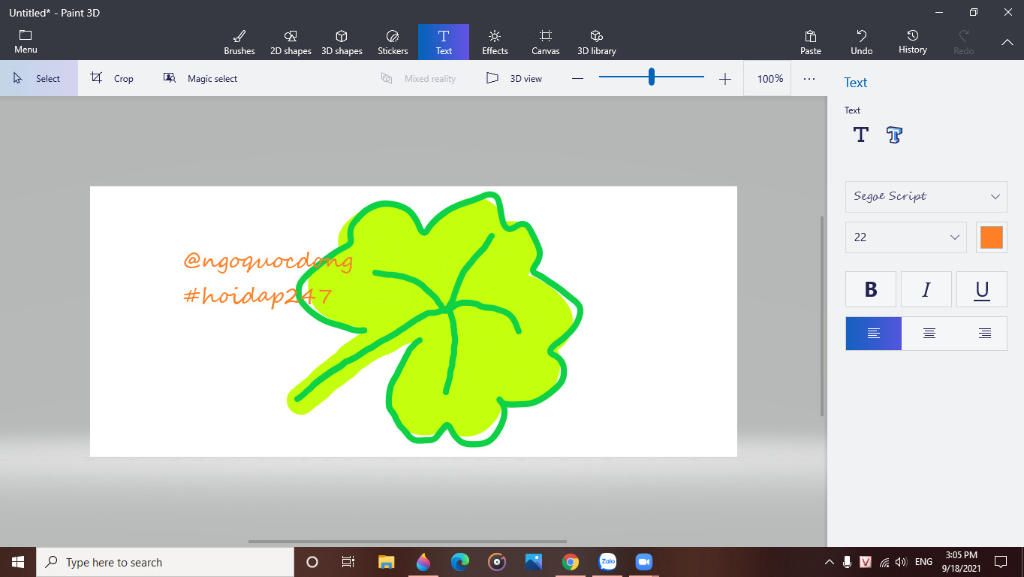Open the volume control in system tray

[902, 562]
